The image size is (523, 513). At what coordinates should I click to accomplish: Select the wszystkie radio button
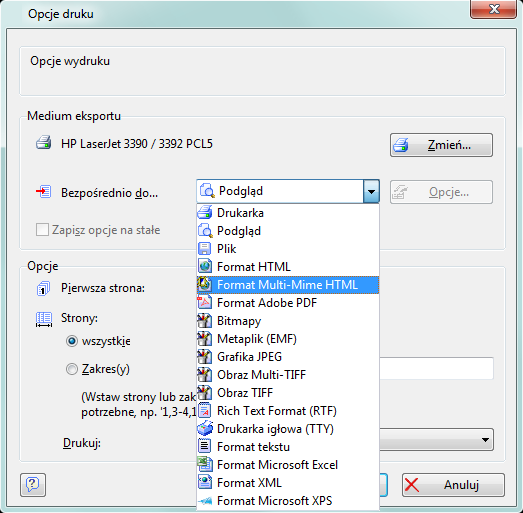pos(72,341)
